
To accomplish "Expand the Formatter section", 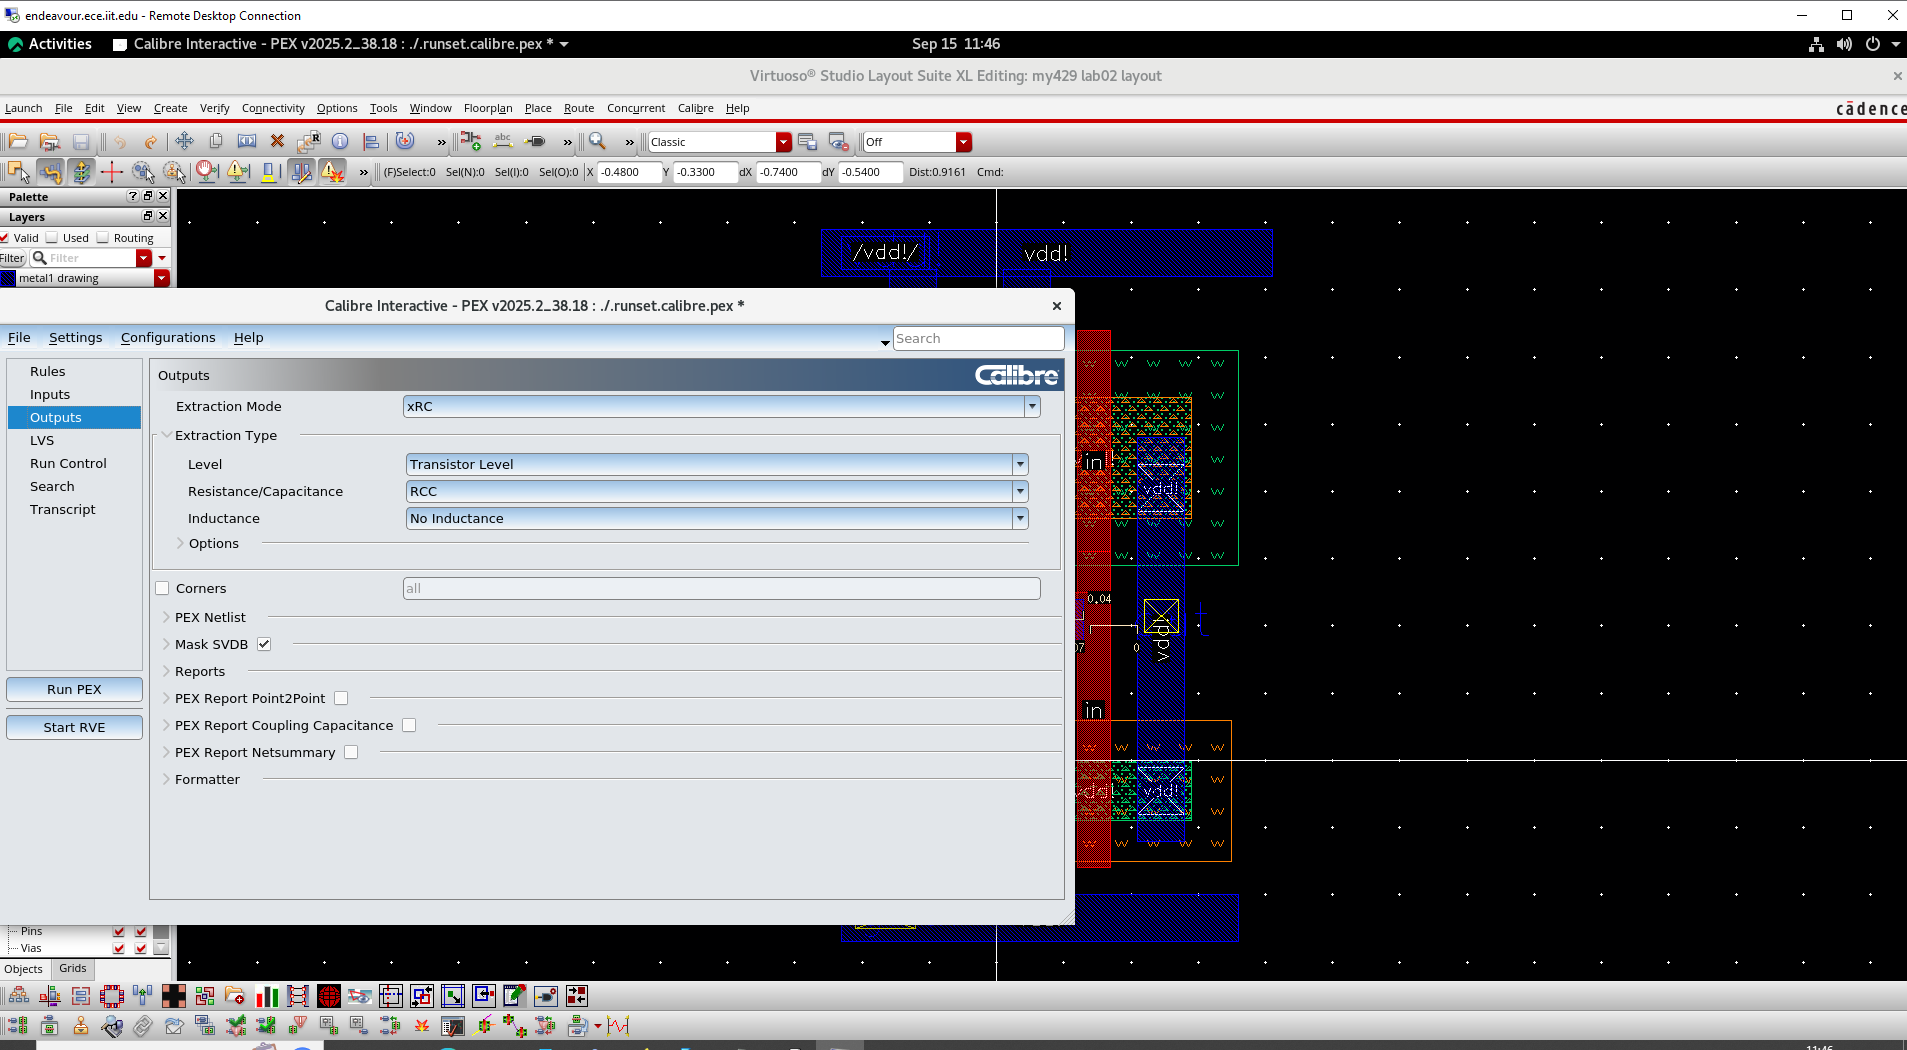I will [166, 779].
